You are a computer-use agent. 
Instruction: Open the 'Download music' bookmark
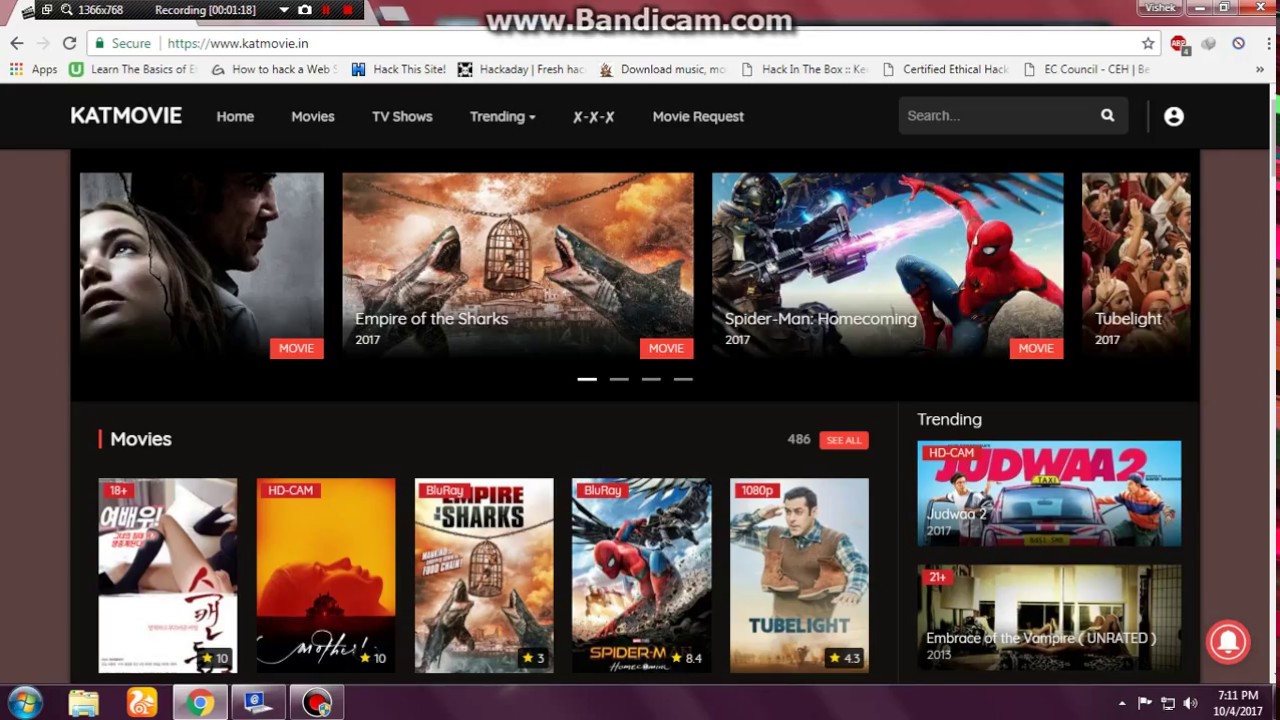(x=663, y=69)
